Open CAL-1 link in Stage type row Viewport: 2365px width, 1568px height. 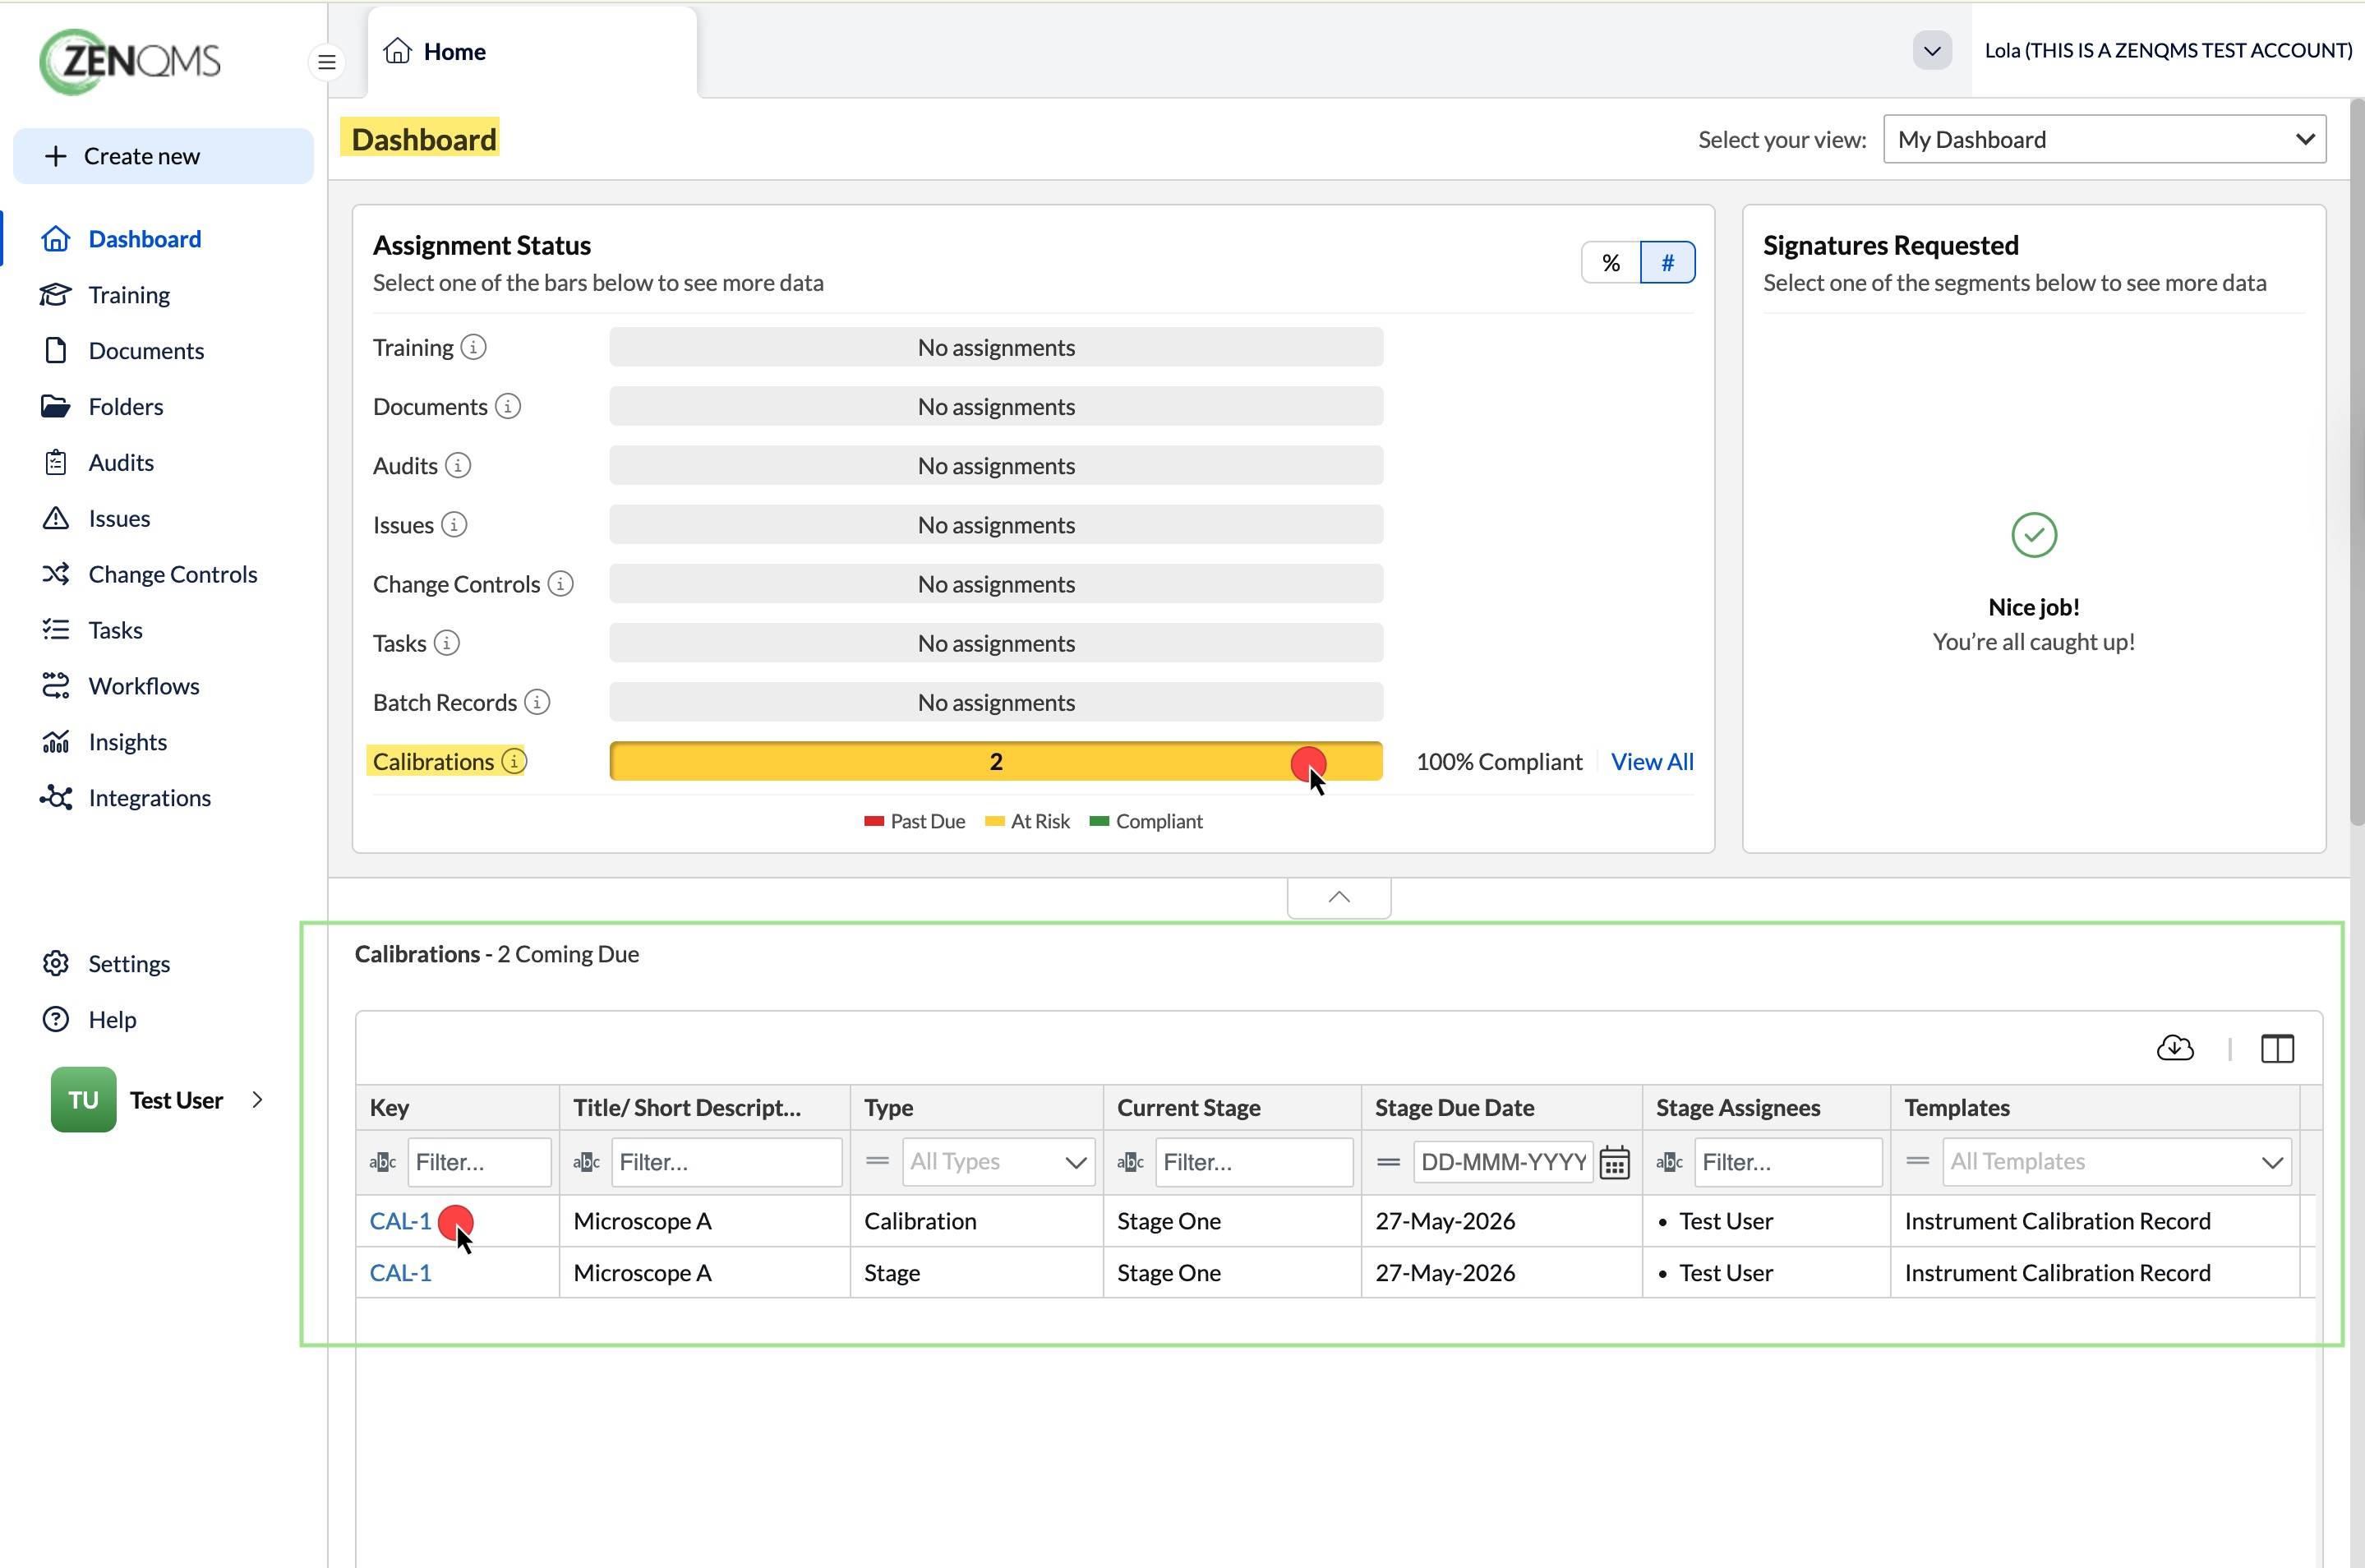[400, 1273]
